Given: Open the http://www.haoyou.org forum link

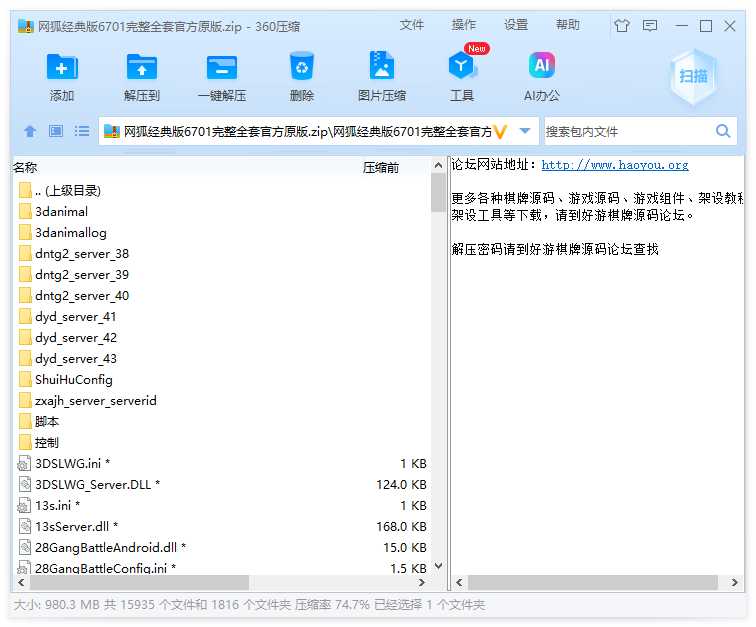Looking at the screenshot, I should 615,165.
